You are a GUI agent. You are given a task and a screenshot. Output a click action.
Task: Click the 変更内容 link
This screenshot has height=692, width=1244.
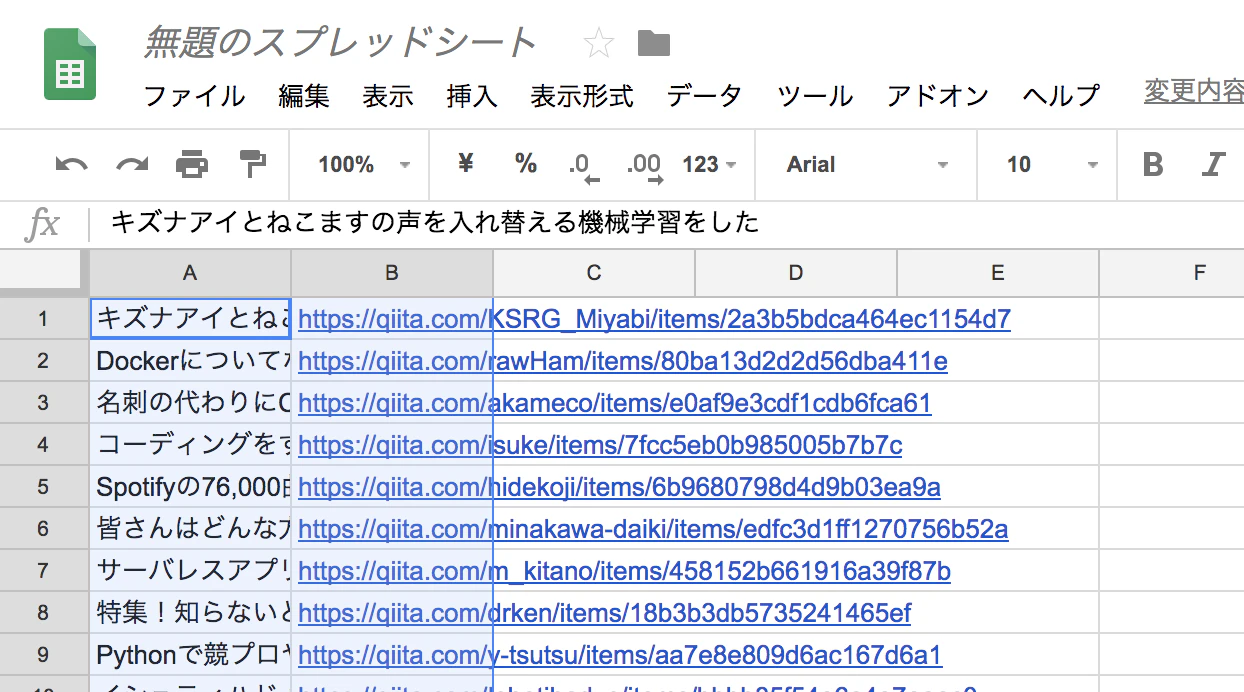1194,92
